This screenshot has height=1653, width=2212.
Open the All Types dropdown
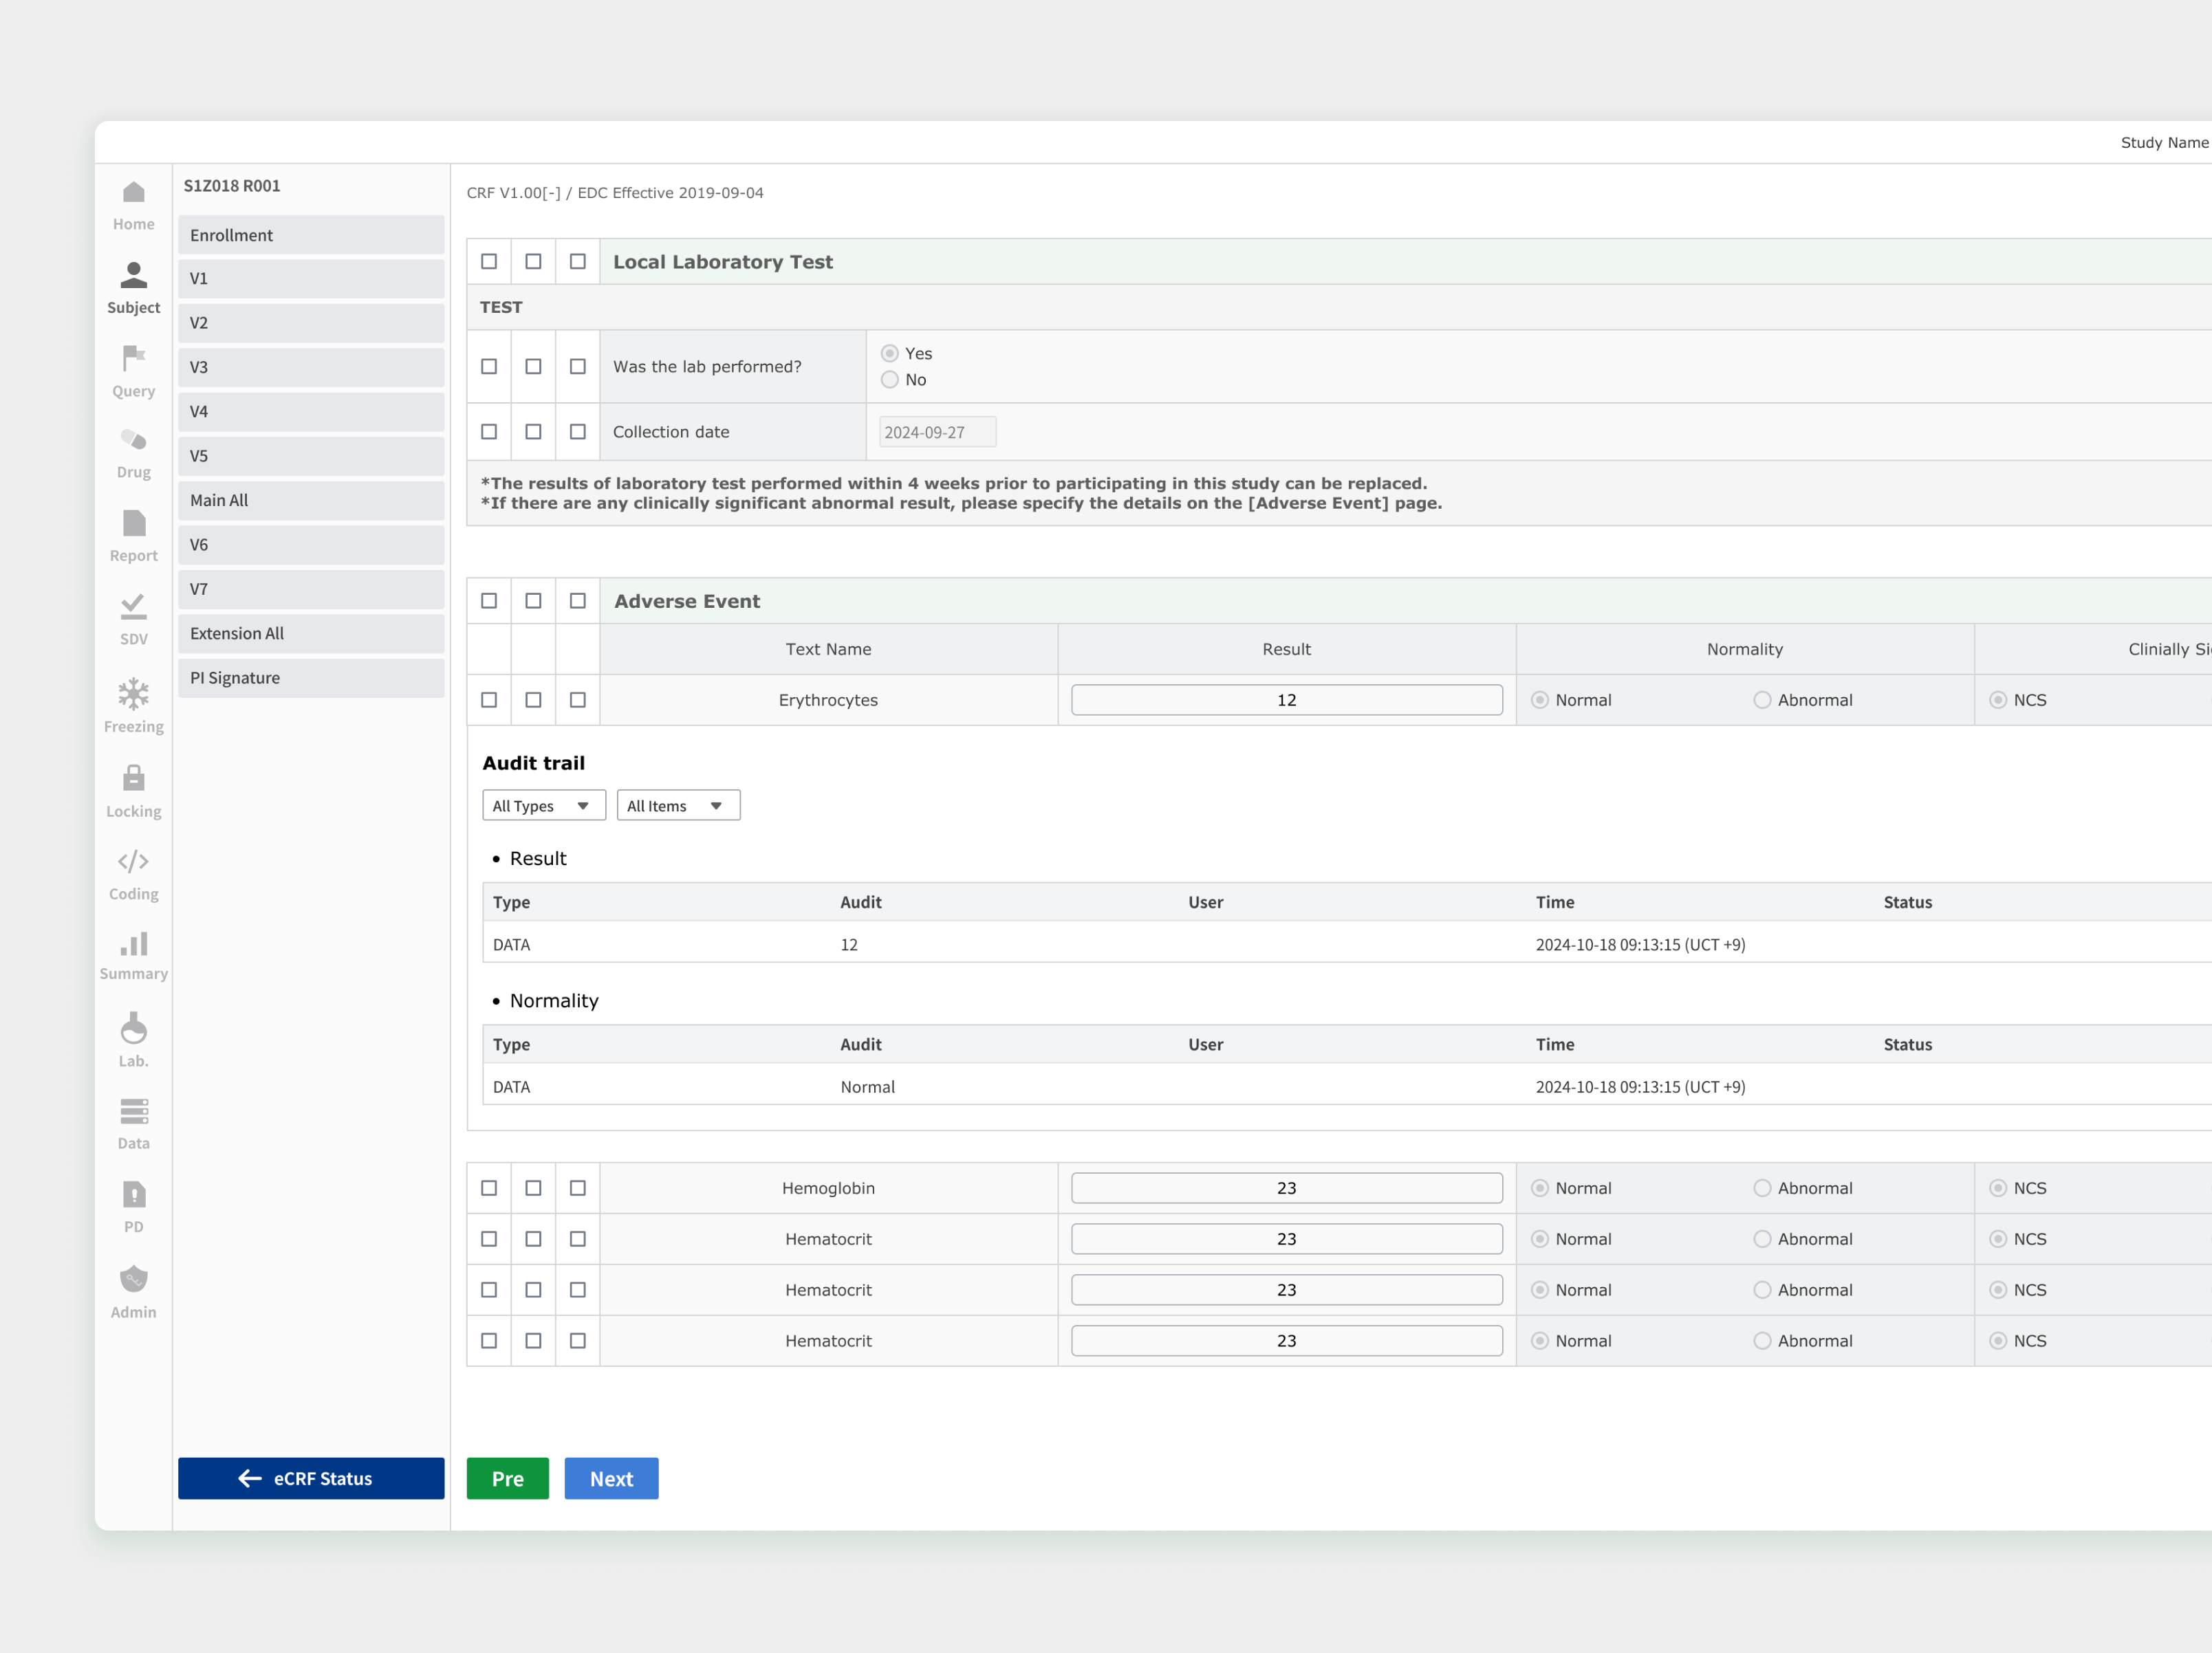tap(543, 806)
